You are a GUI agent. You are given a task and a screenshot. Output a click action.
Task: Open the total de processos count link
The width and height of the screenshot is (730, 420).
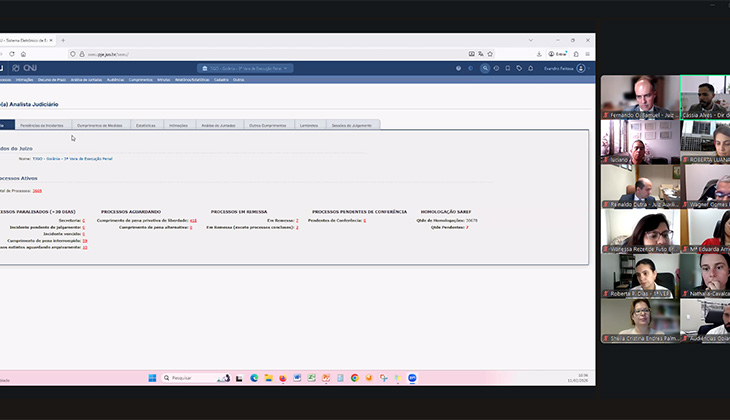pos(37,191)
